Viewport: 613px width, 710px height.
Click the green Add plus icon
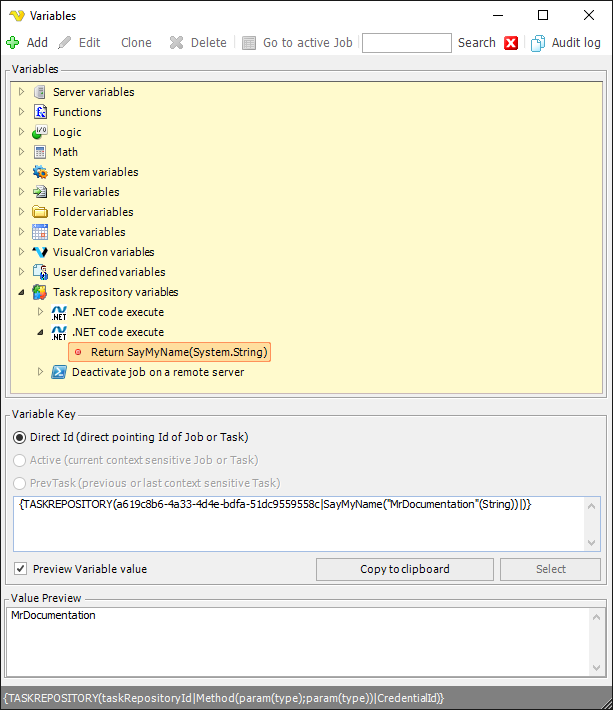pyautogui.click(x=12, y=43)
